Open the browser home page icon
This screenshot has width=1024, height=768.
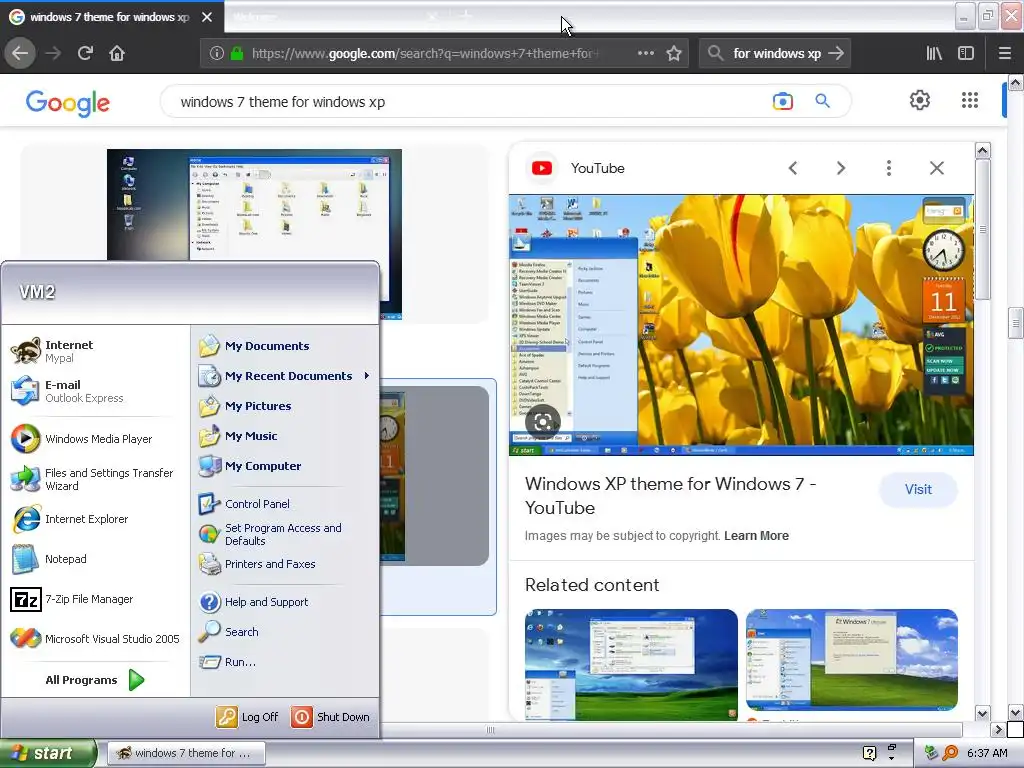pyautogui.click(x=117, y=53)
